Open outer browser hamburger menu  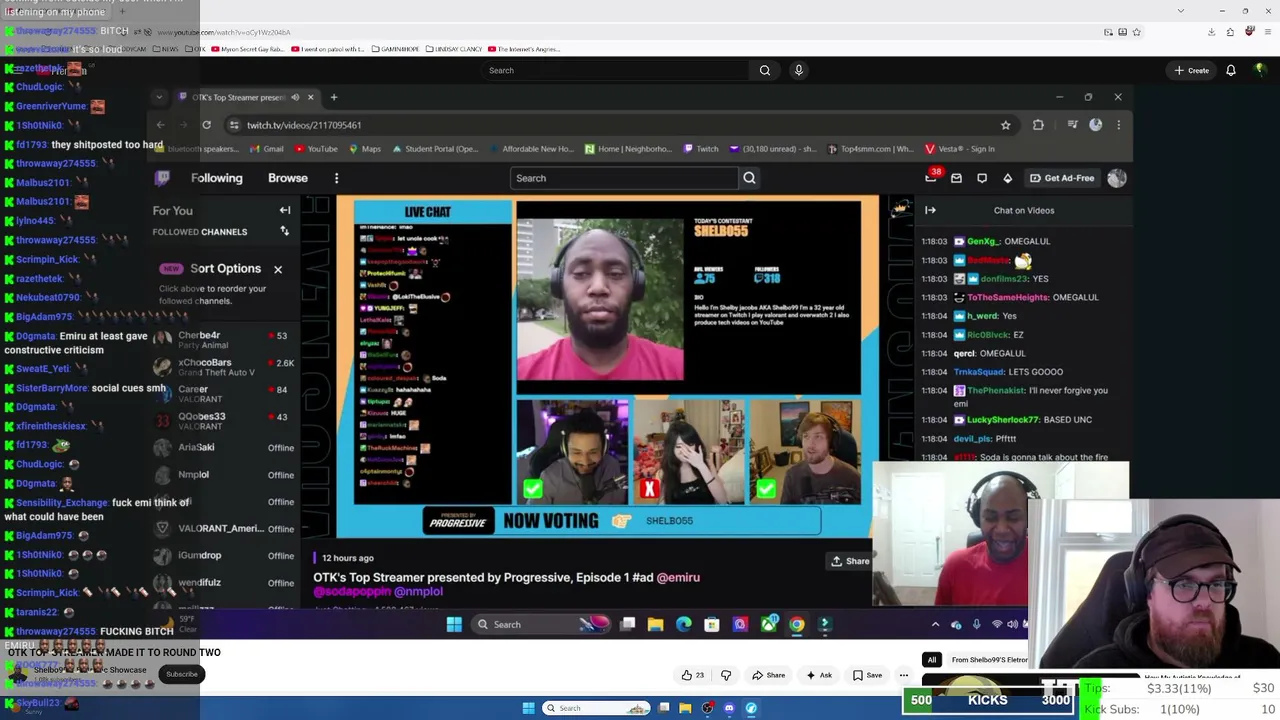pyautogui.click(x=1267, y=32)
